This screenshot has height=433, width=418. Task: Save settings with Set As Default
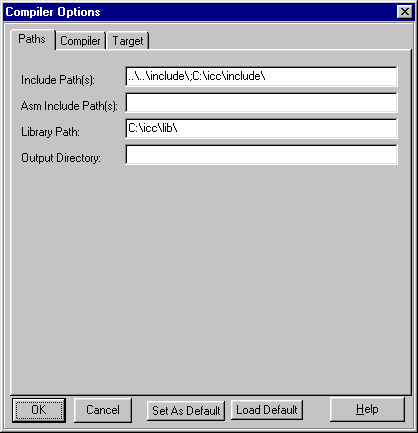point(186,410)
